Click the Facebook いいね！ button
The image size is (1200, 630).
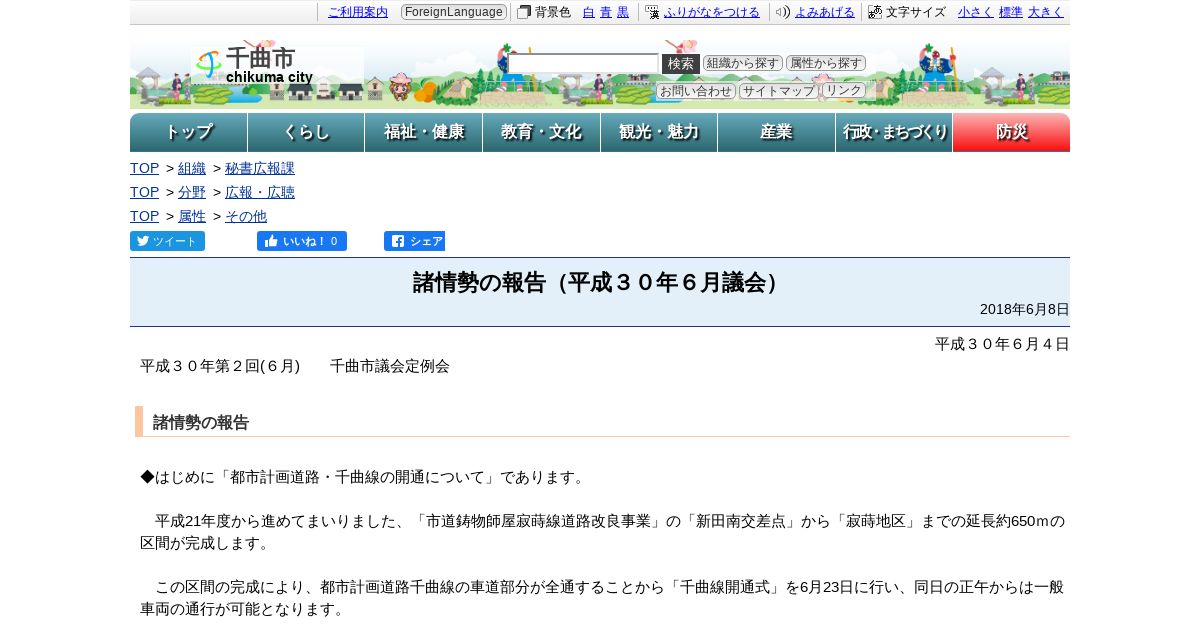tap(302, 241)
